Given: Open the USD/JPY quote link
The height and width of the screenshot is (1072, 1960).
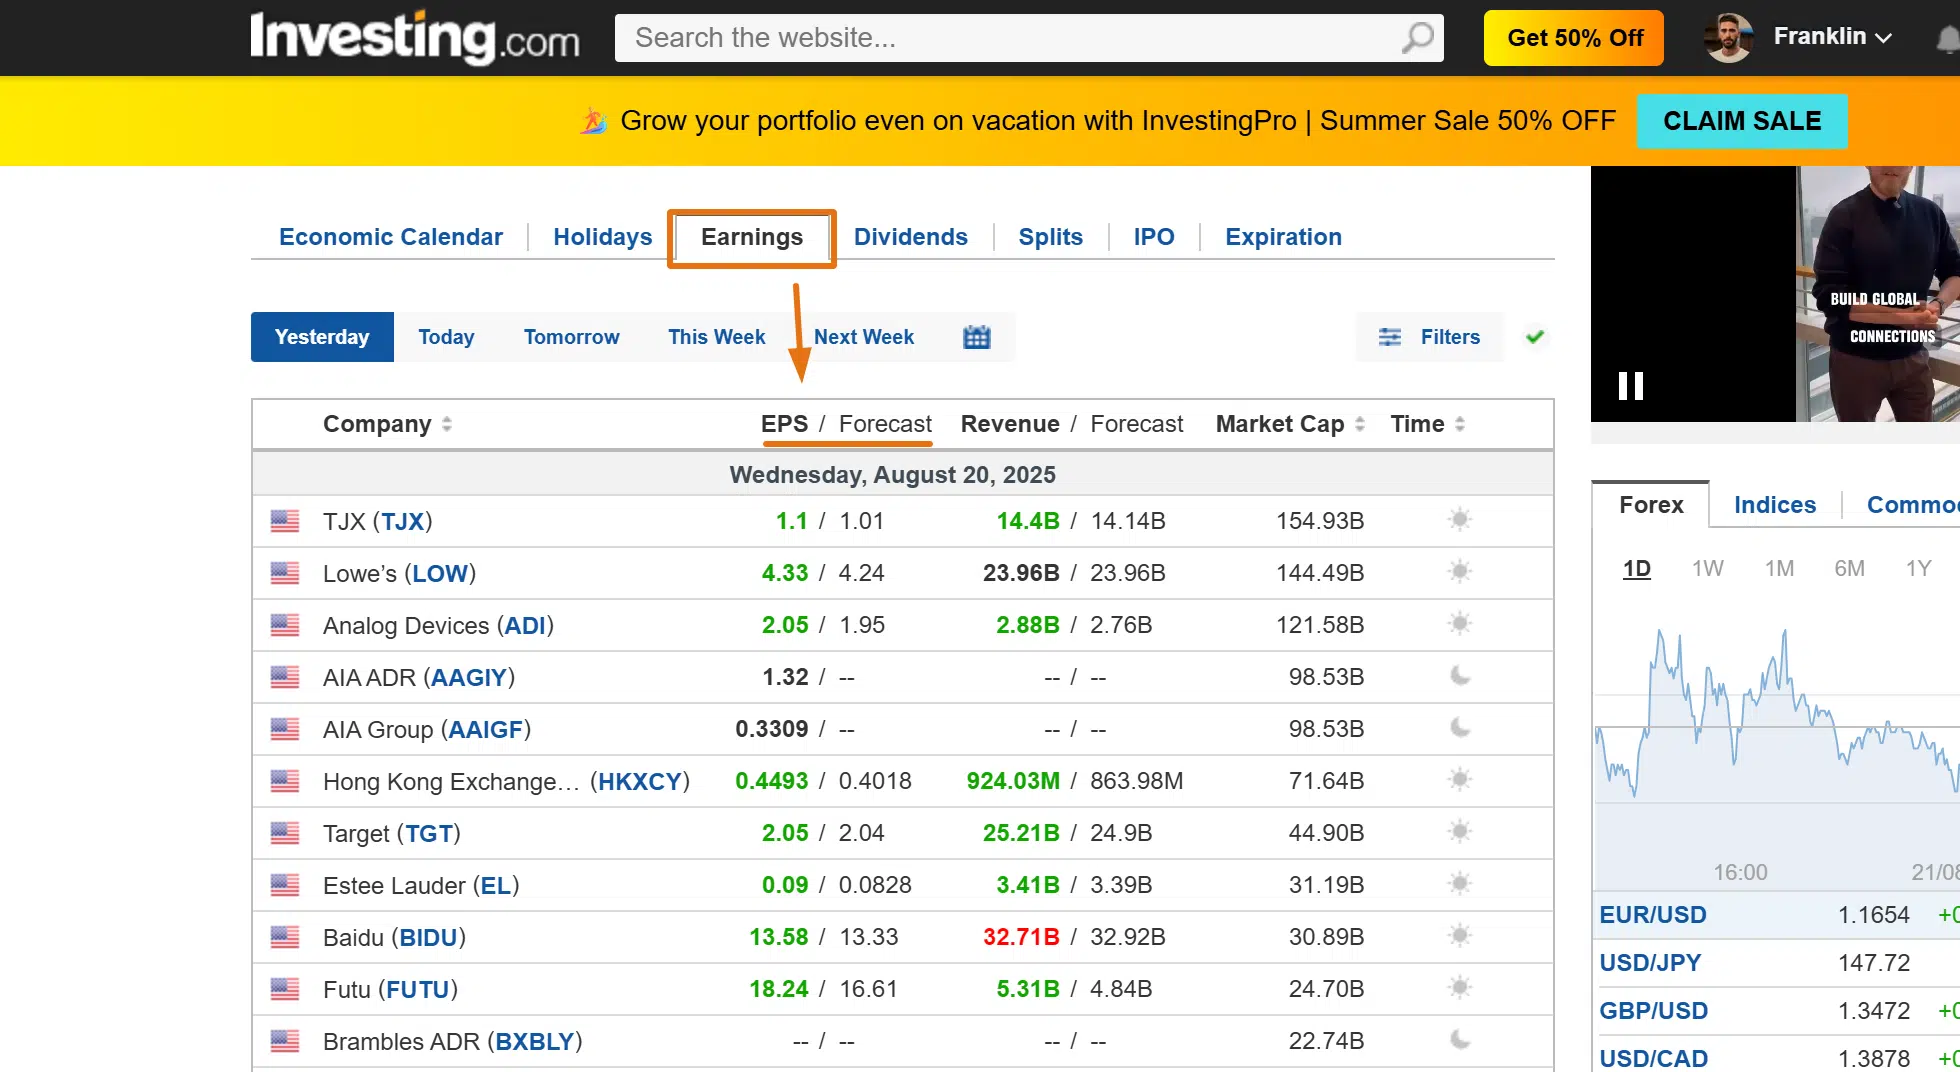Looking at the screenshot, I should [1650, 963].
